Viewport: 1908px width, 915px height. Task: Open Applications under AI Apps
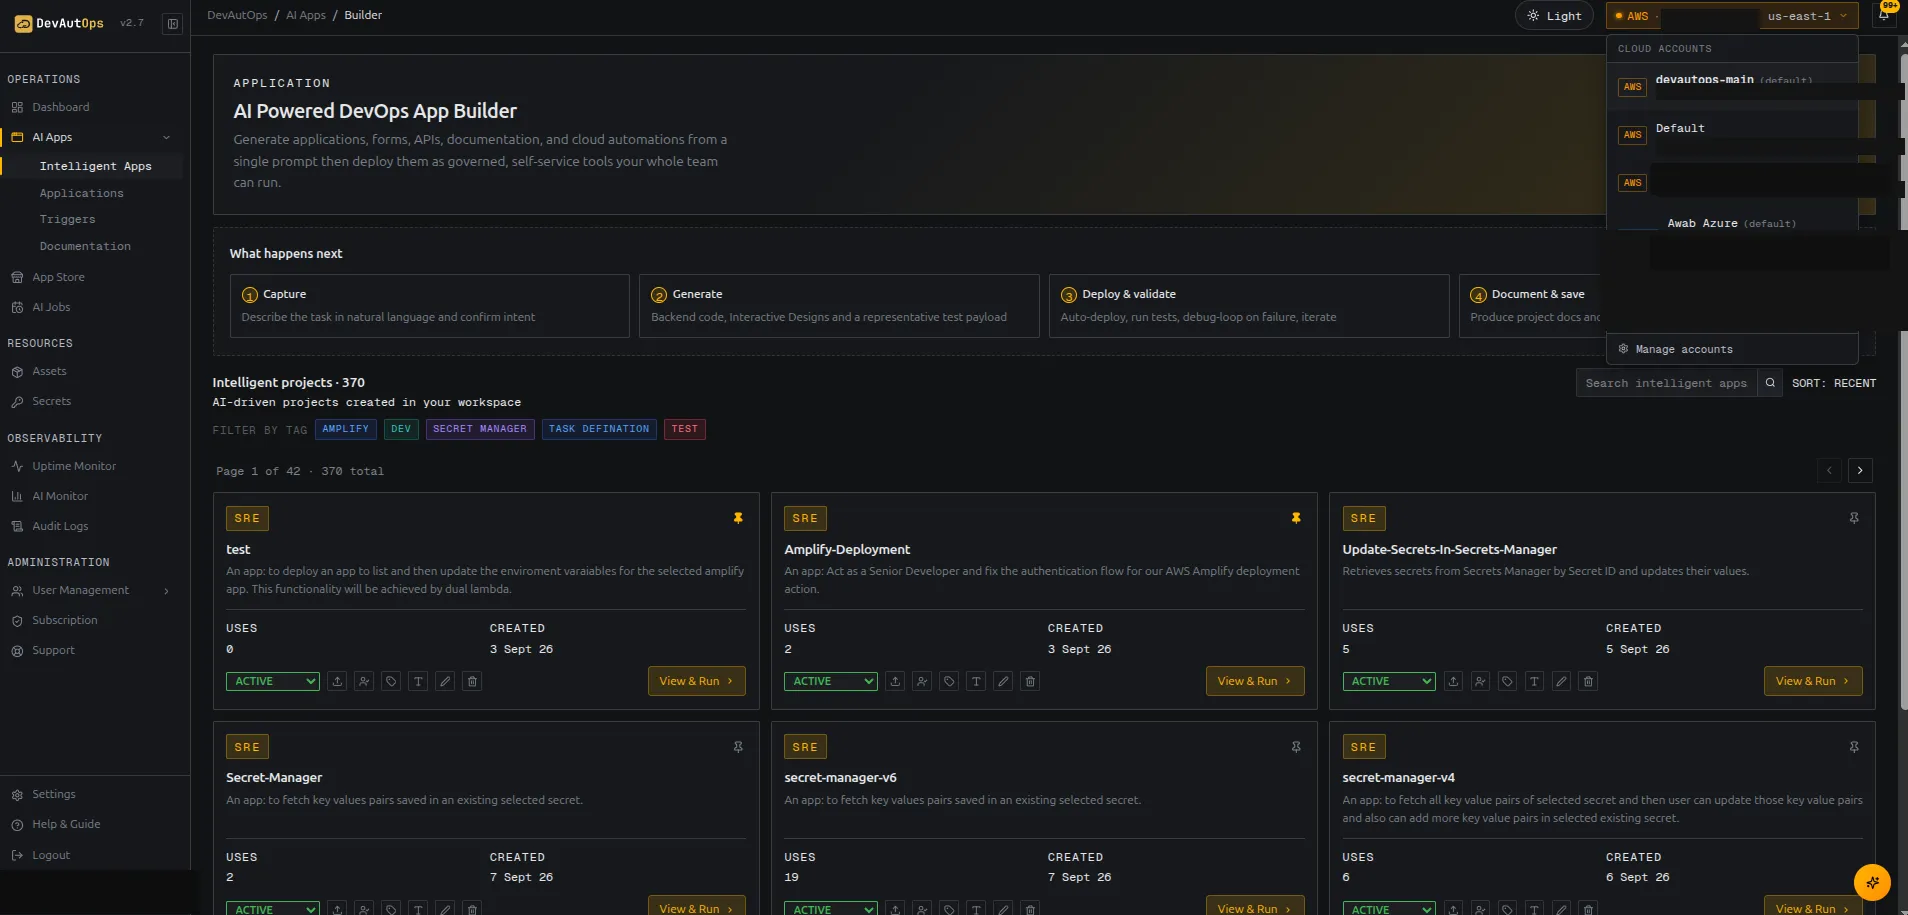[82, 193]
